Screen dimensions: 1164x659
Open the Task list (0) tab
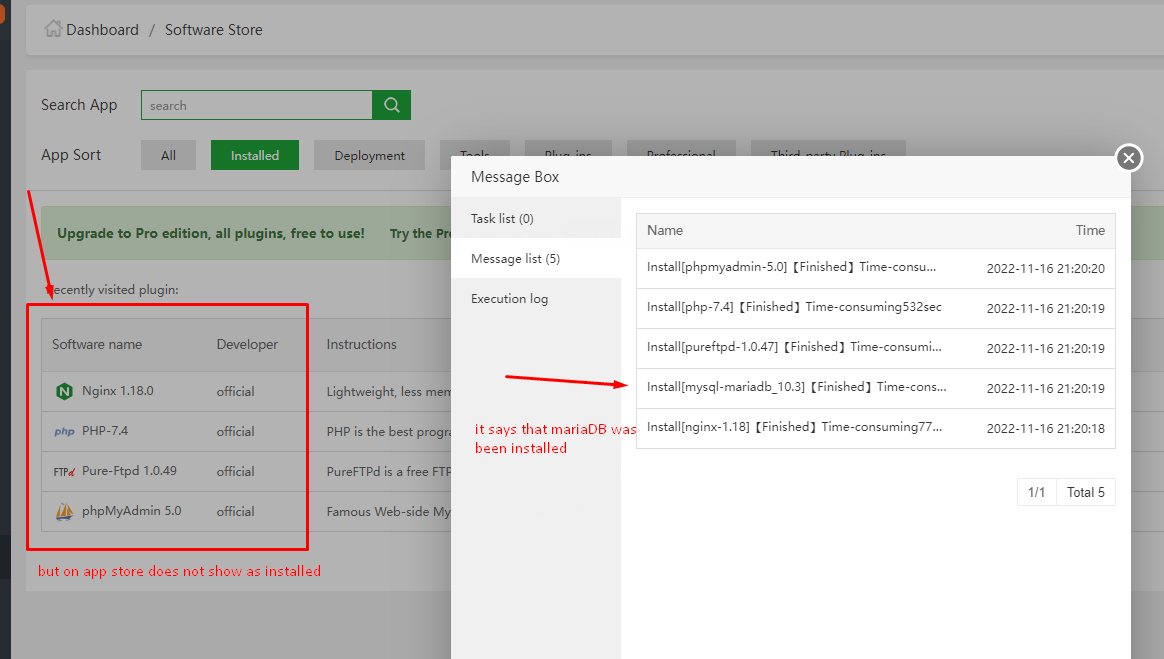(536, 218)
